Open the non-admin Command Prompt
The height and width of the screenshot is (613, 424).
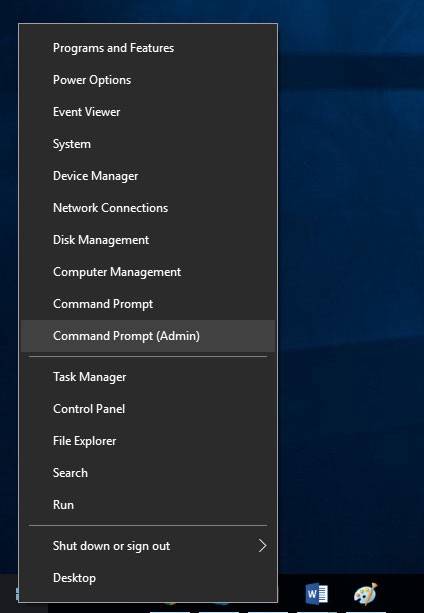pos(148,304)
